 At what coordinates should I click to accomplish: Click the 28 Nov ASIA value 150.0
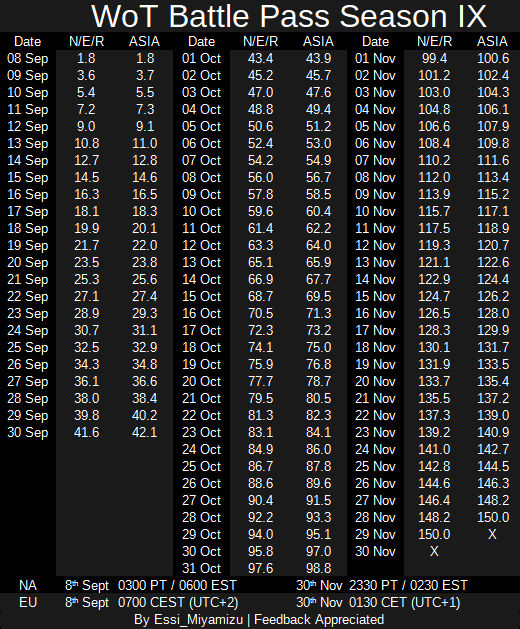click(493, 517)
